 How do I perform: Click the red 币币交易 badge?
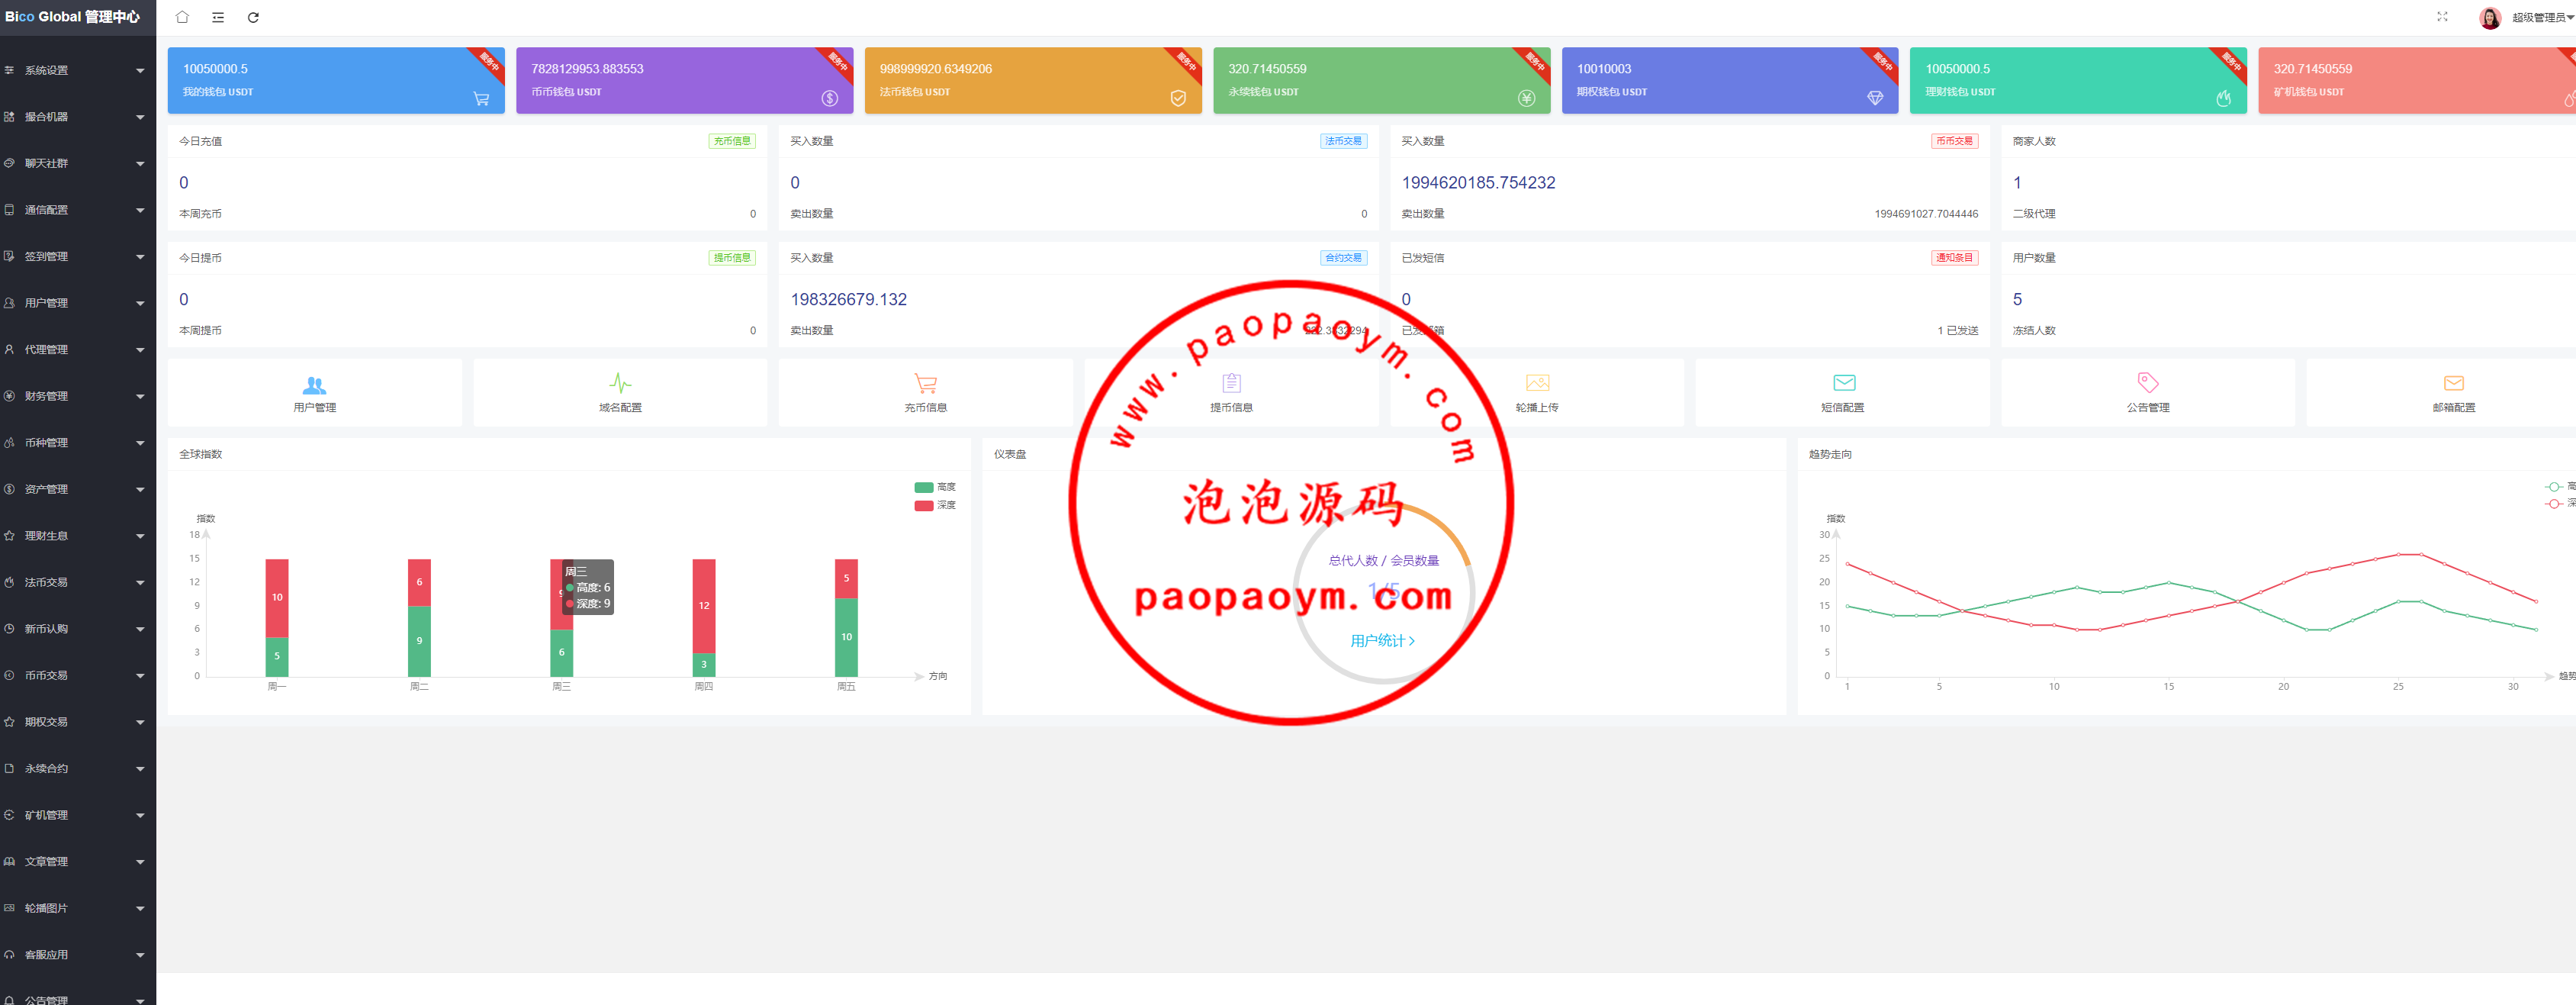[1954, 141]
